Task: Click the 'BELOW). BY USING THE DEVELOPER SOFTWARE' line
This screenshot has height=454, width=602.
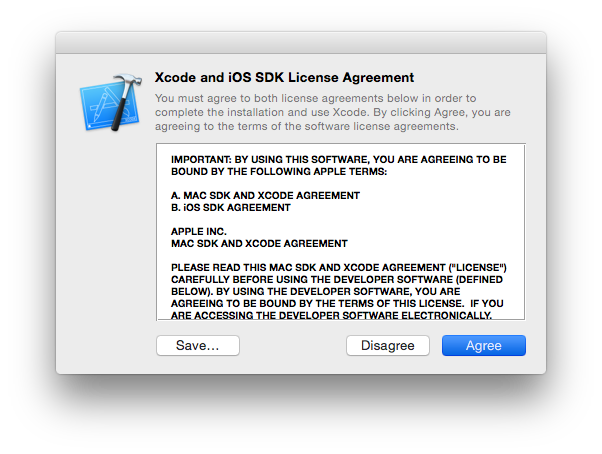Action: click(316, 292)
